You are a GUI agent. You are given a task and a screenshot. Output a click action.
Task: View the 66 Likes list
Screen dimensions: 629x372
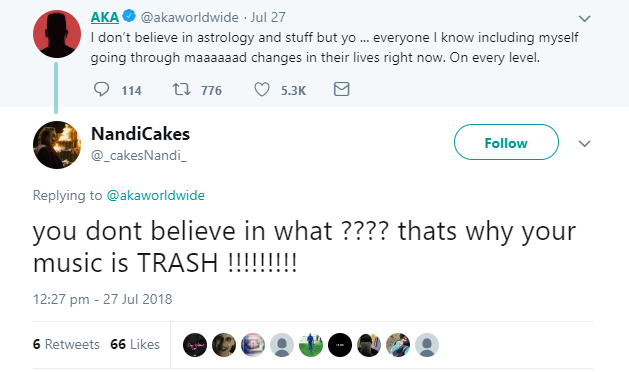coord(135,344)
